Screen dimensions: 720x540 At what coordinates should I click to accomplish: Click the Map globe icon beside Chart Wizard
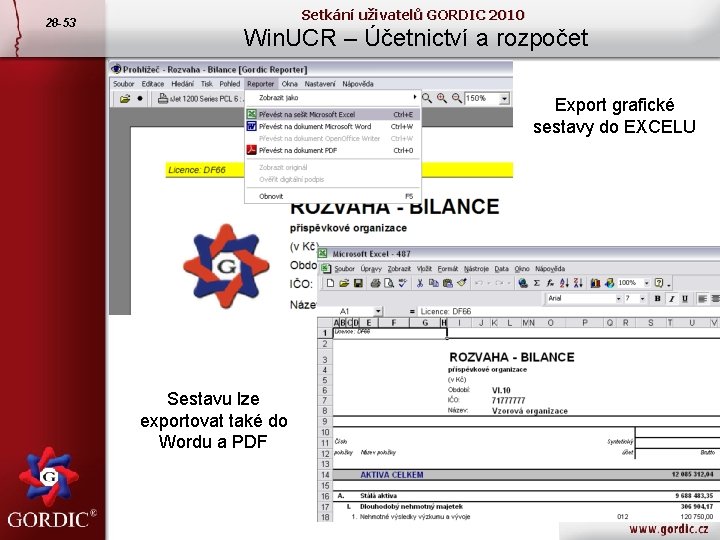pos(609,283)
